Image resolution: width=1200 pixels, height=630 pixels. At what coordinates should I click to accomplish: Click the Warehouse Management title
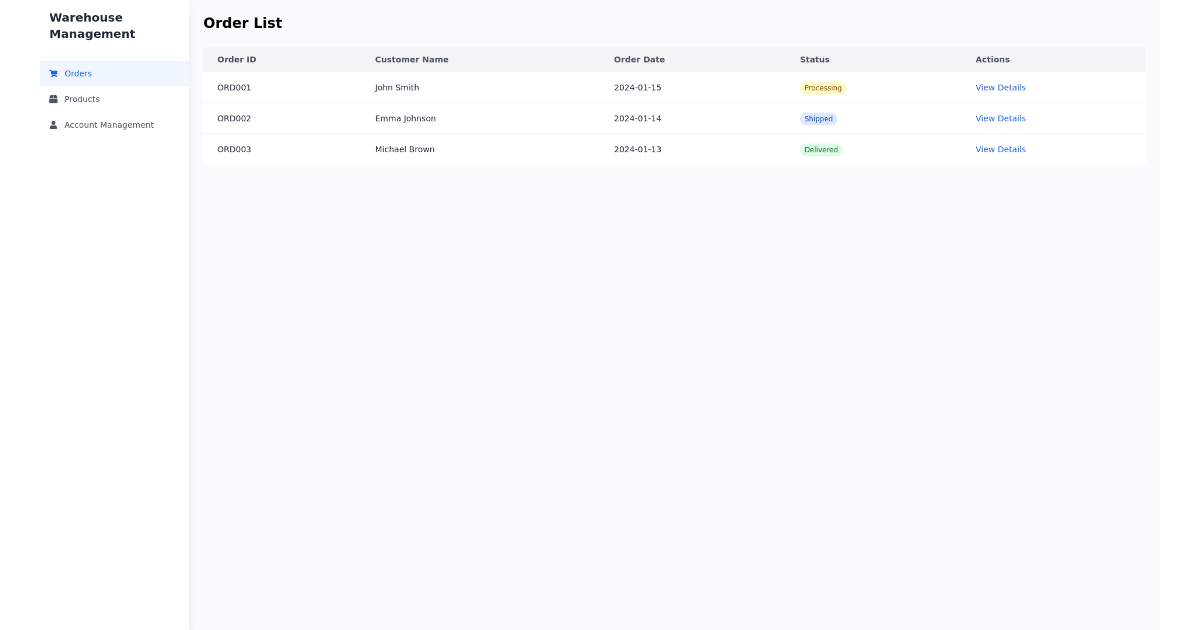pos(92,25)
